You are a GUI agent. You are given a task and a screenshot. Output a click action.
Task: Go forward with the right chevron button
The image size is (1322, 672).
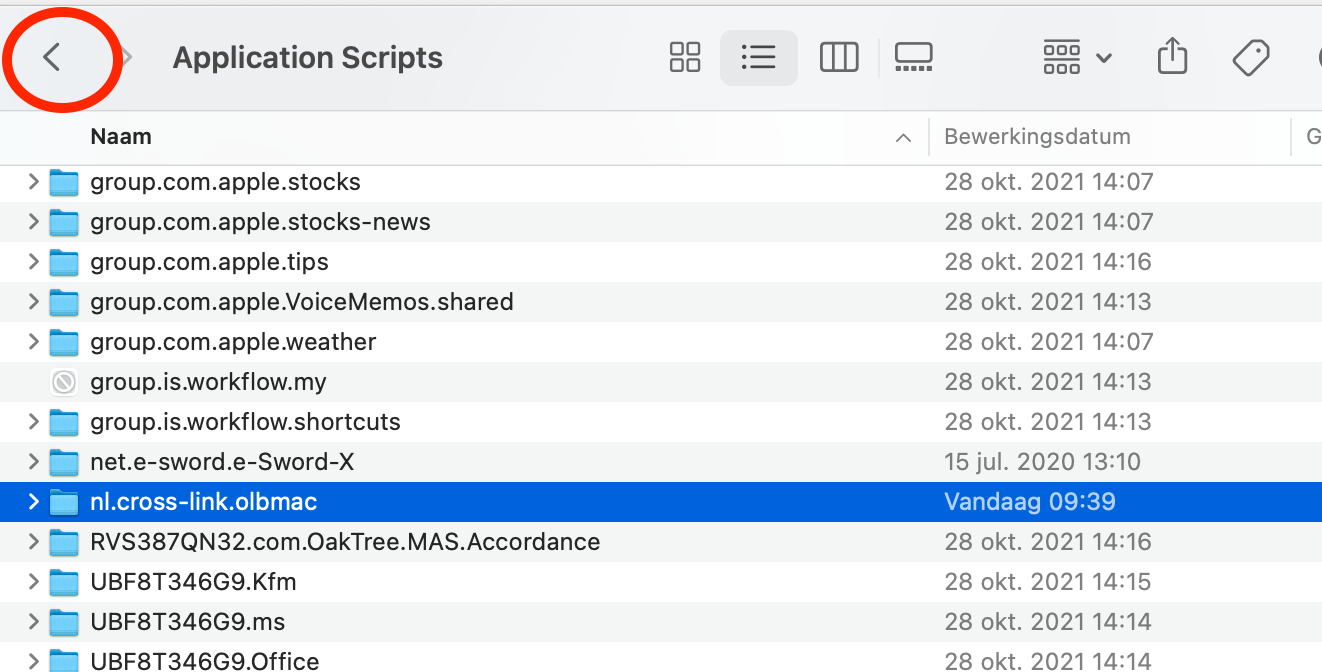click(127, 58)
